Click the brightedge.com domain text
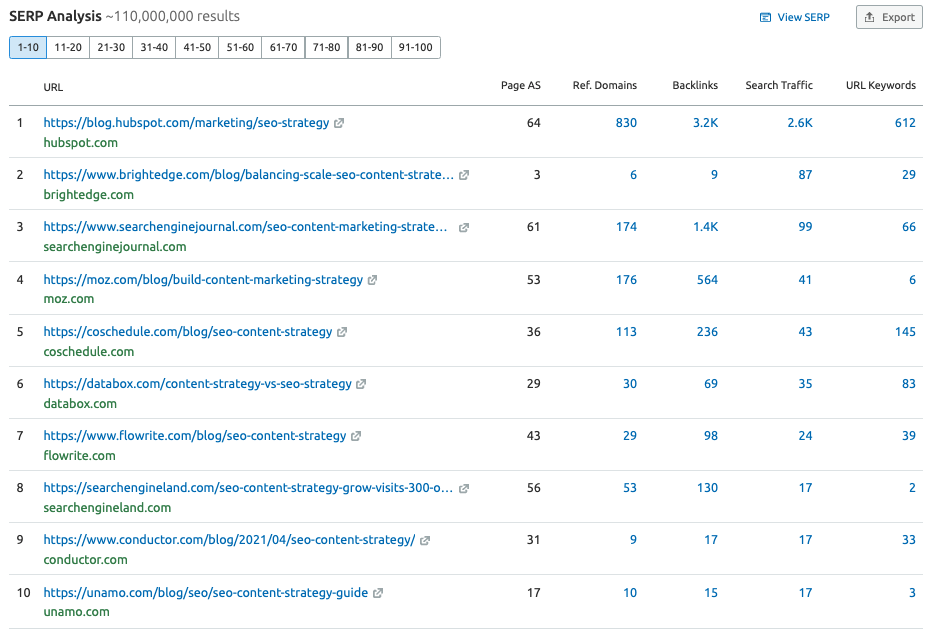Image resolution: width=939 pixels, height=638 pixels. click(x=89, y=195)
